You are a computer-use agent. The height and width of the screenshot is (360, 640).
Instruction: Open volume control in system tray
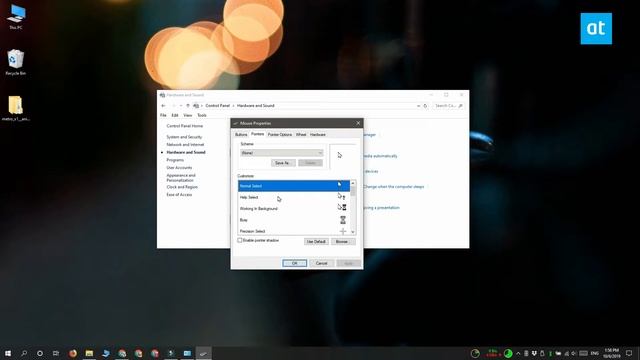573,353
